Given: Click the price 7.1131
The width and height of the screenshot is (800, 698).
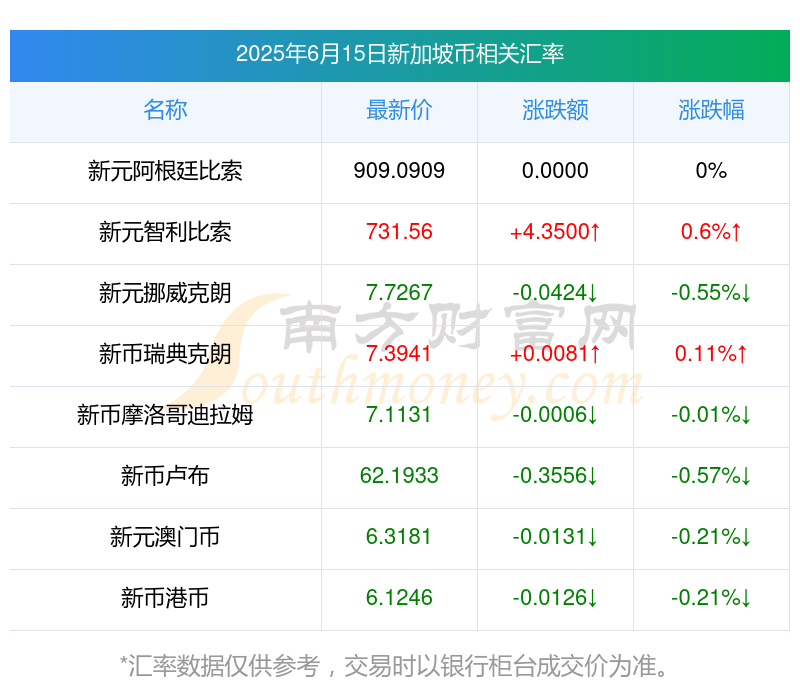Looking at the screenshot, I should [399, 414].
